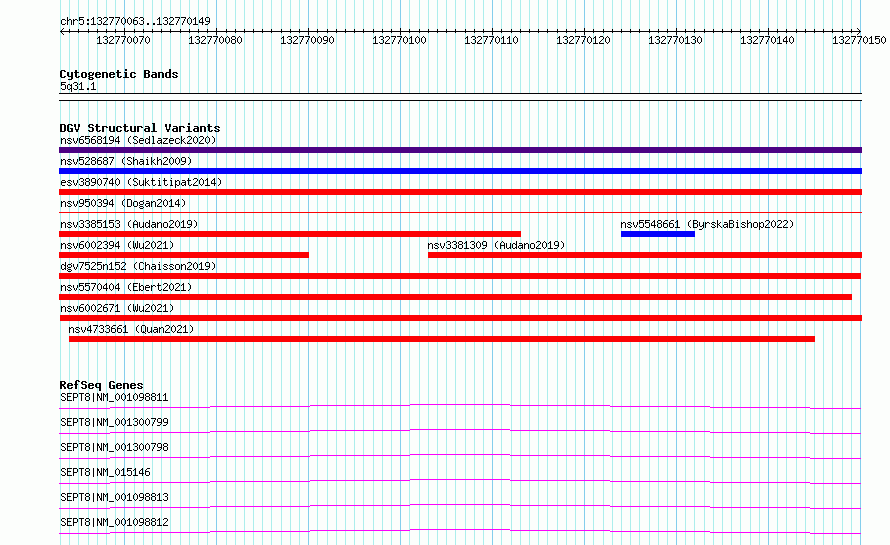Image resolution: width=890 pixels, height=545 pixels.
Task: Click ruler position 132770090
Action: (x=307, y=40)
